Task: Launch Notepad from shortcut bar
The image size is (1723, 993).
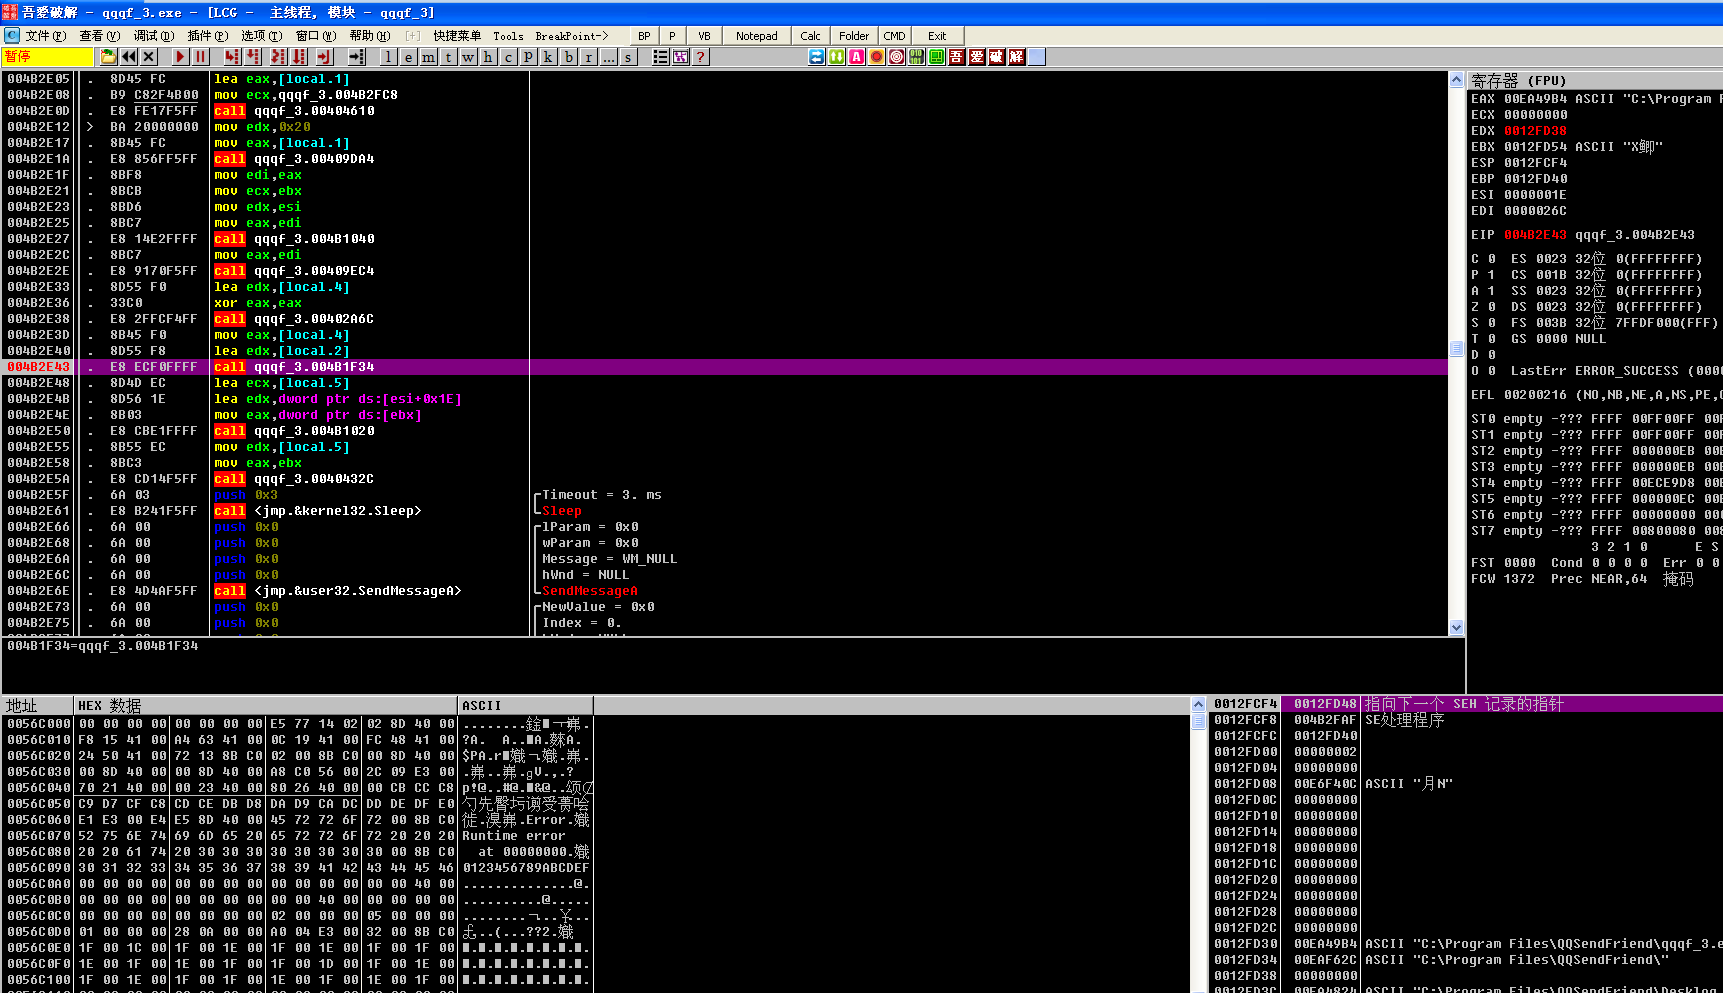Action: point(756,36)
